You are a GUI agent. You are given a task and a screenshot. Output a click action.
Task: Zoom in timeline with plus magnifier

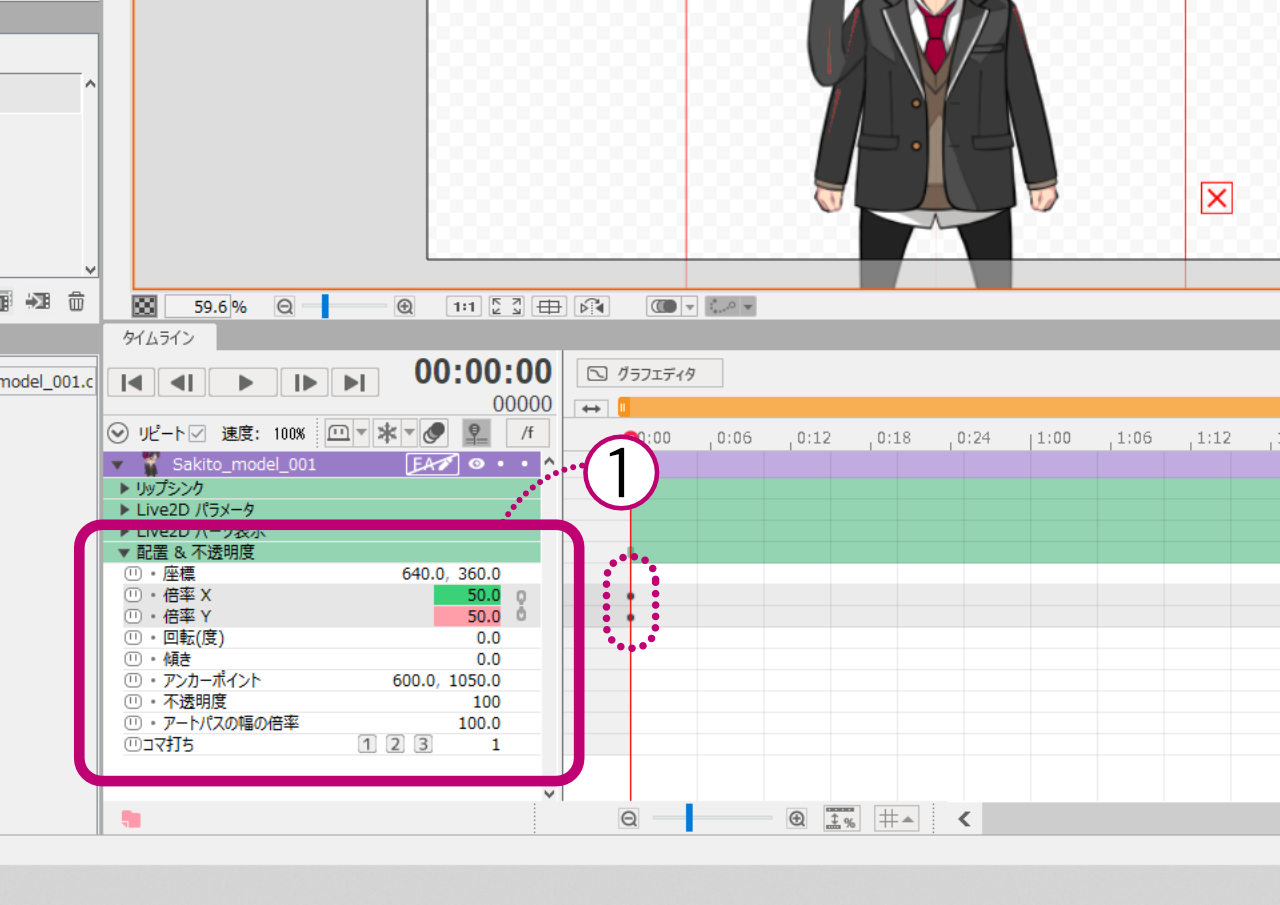point(797,819)
